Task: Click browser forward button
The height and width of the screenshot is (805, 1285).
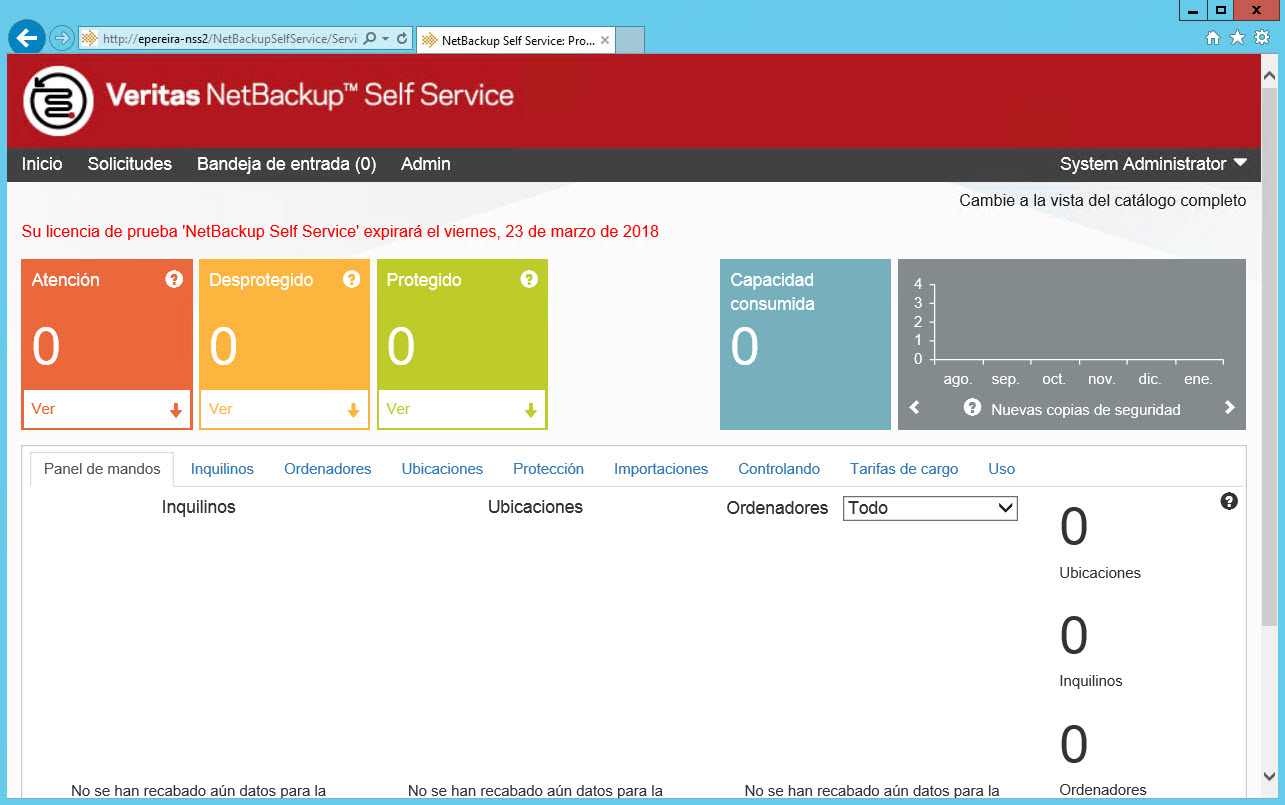Action: (x=62, y=38)
